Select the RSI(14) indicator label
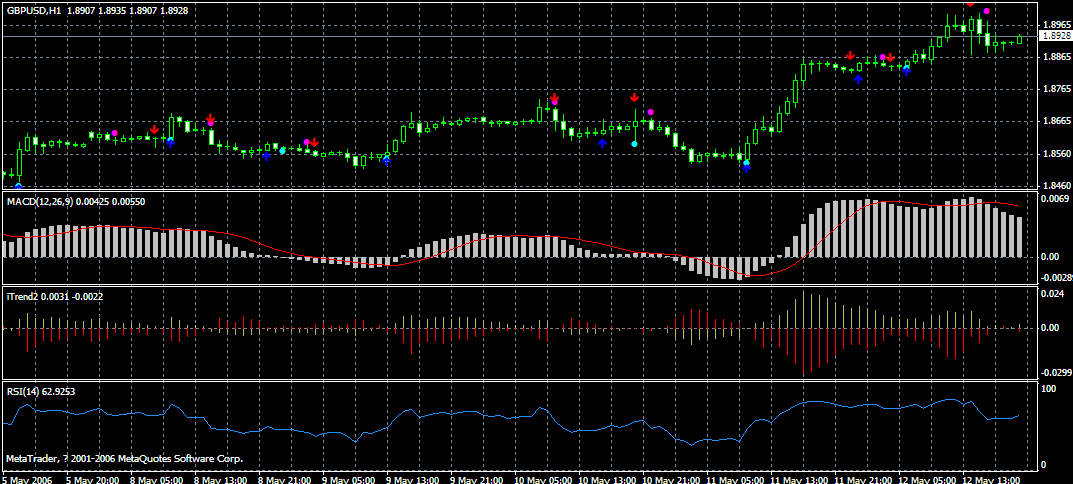The image size is (1073, 484). pyautogui.click(x=25, y=391)
